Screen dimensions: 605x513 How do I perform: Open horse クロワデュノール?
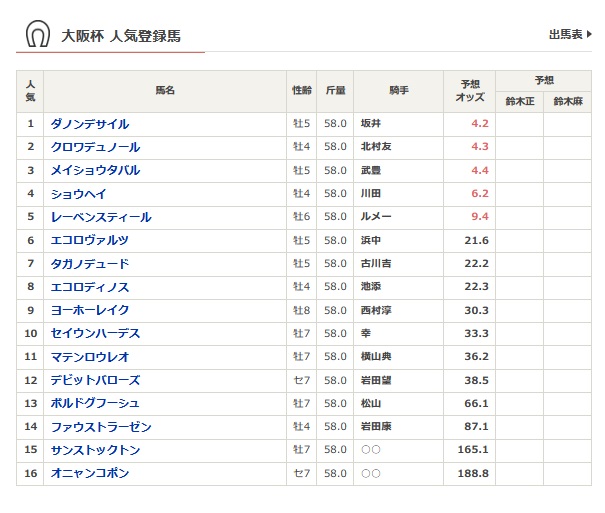pos(95,147)
